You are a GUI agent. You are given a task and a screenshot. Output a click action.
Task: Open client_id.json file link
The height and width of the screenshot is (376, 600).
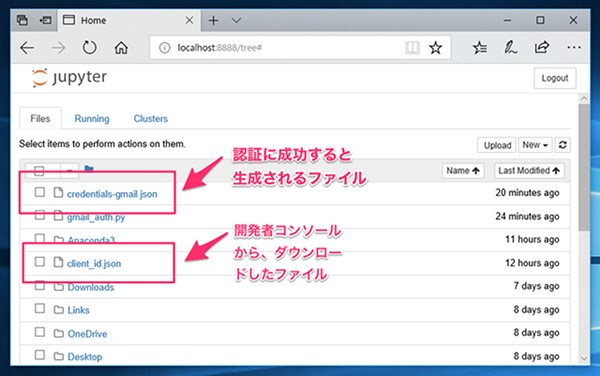[94, 264]
